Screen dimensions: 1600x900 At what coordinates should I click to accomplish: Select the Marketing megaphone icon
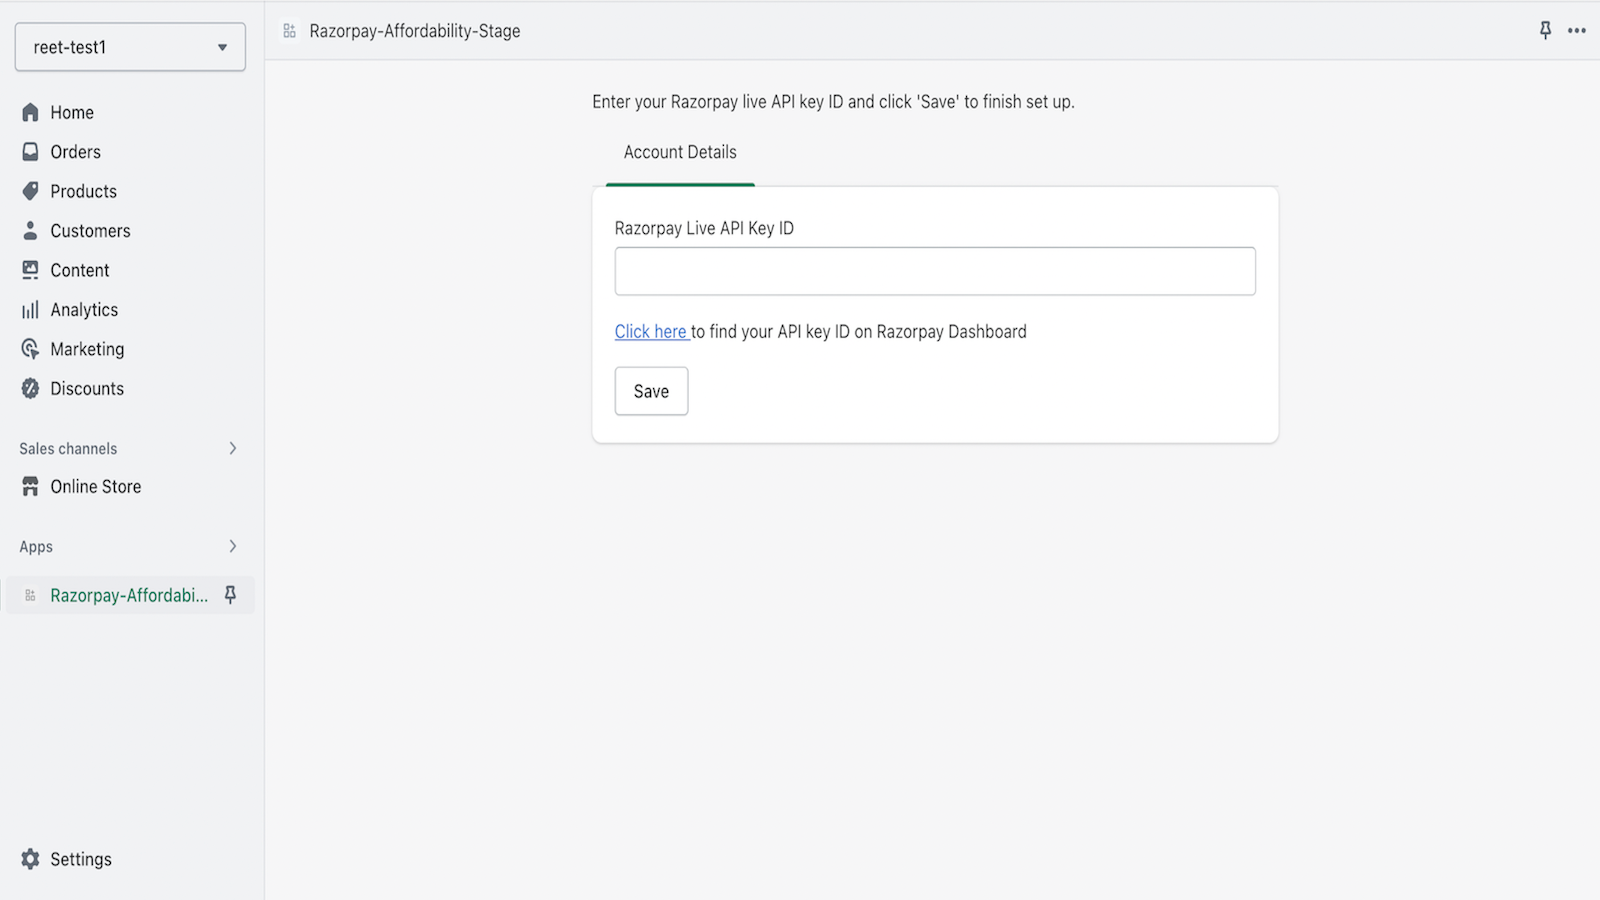tap(30, 349)
